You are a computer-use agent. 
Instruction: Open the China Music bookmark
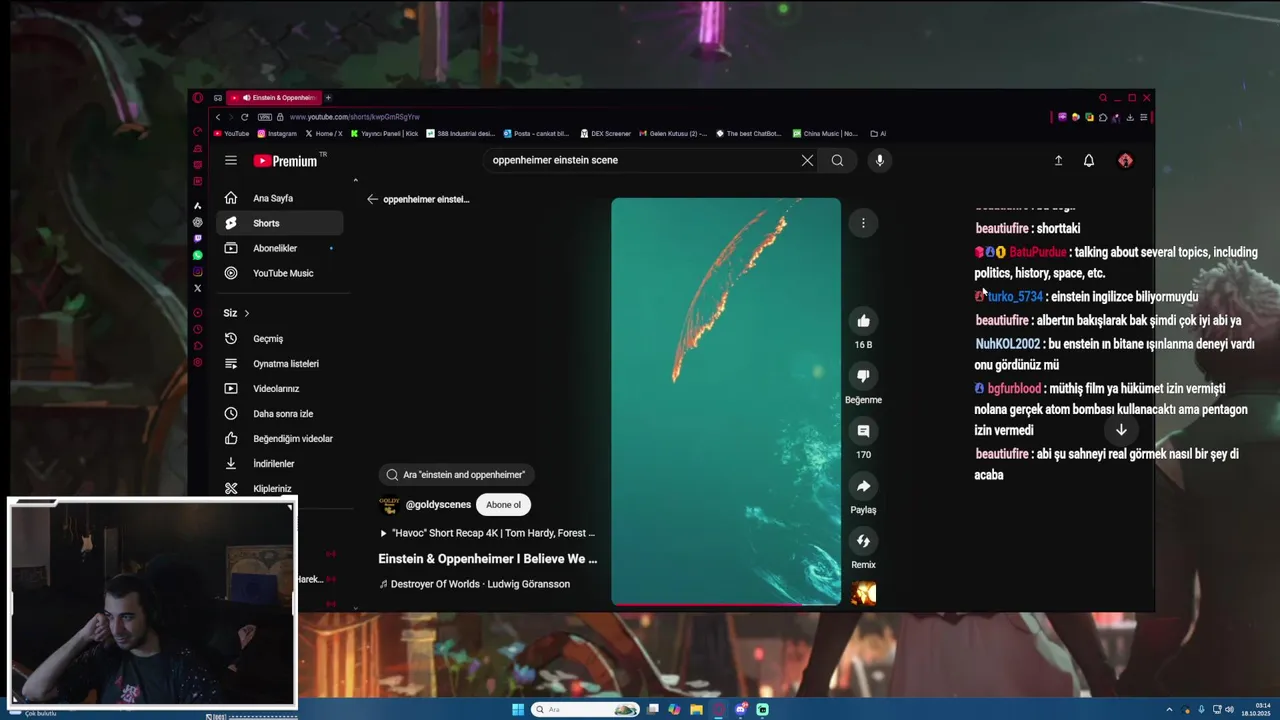[x=825, y=133]
